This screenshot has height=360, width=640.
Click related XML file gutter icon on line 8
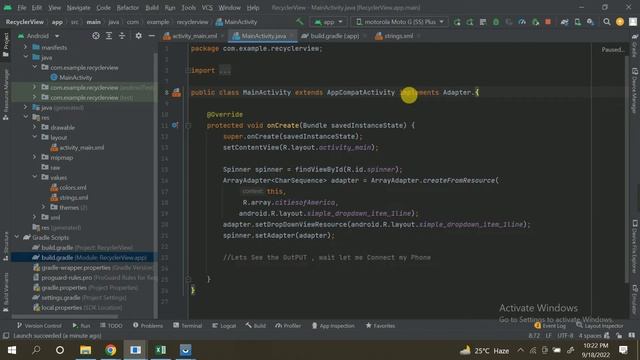176,93
